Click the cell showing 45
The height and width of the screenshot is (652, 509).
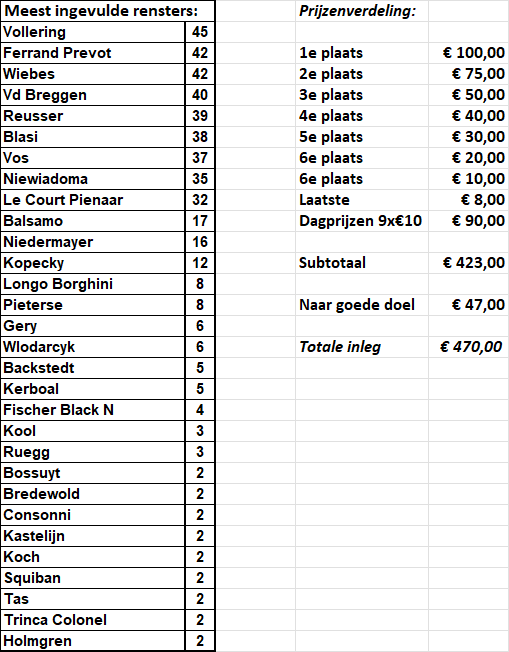click(x=200, y=32)
